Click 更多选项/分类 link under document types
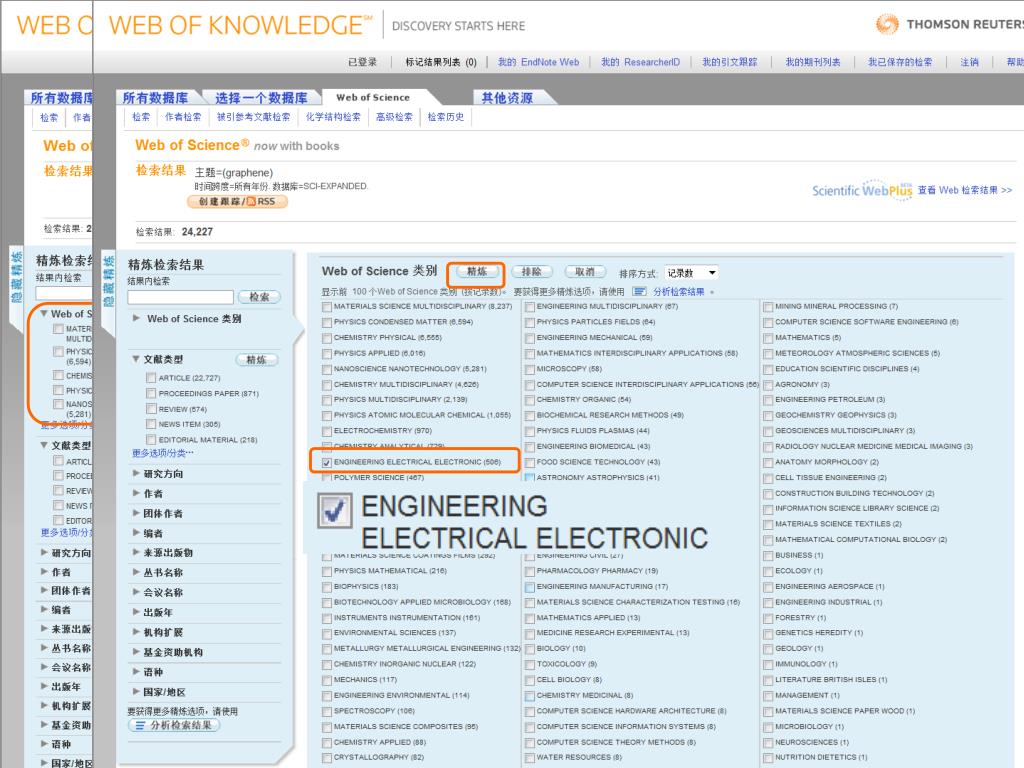1024x768 pixels. tap(163, 453)
